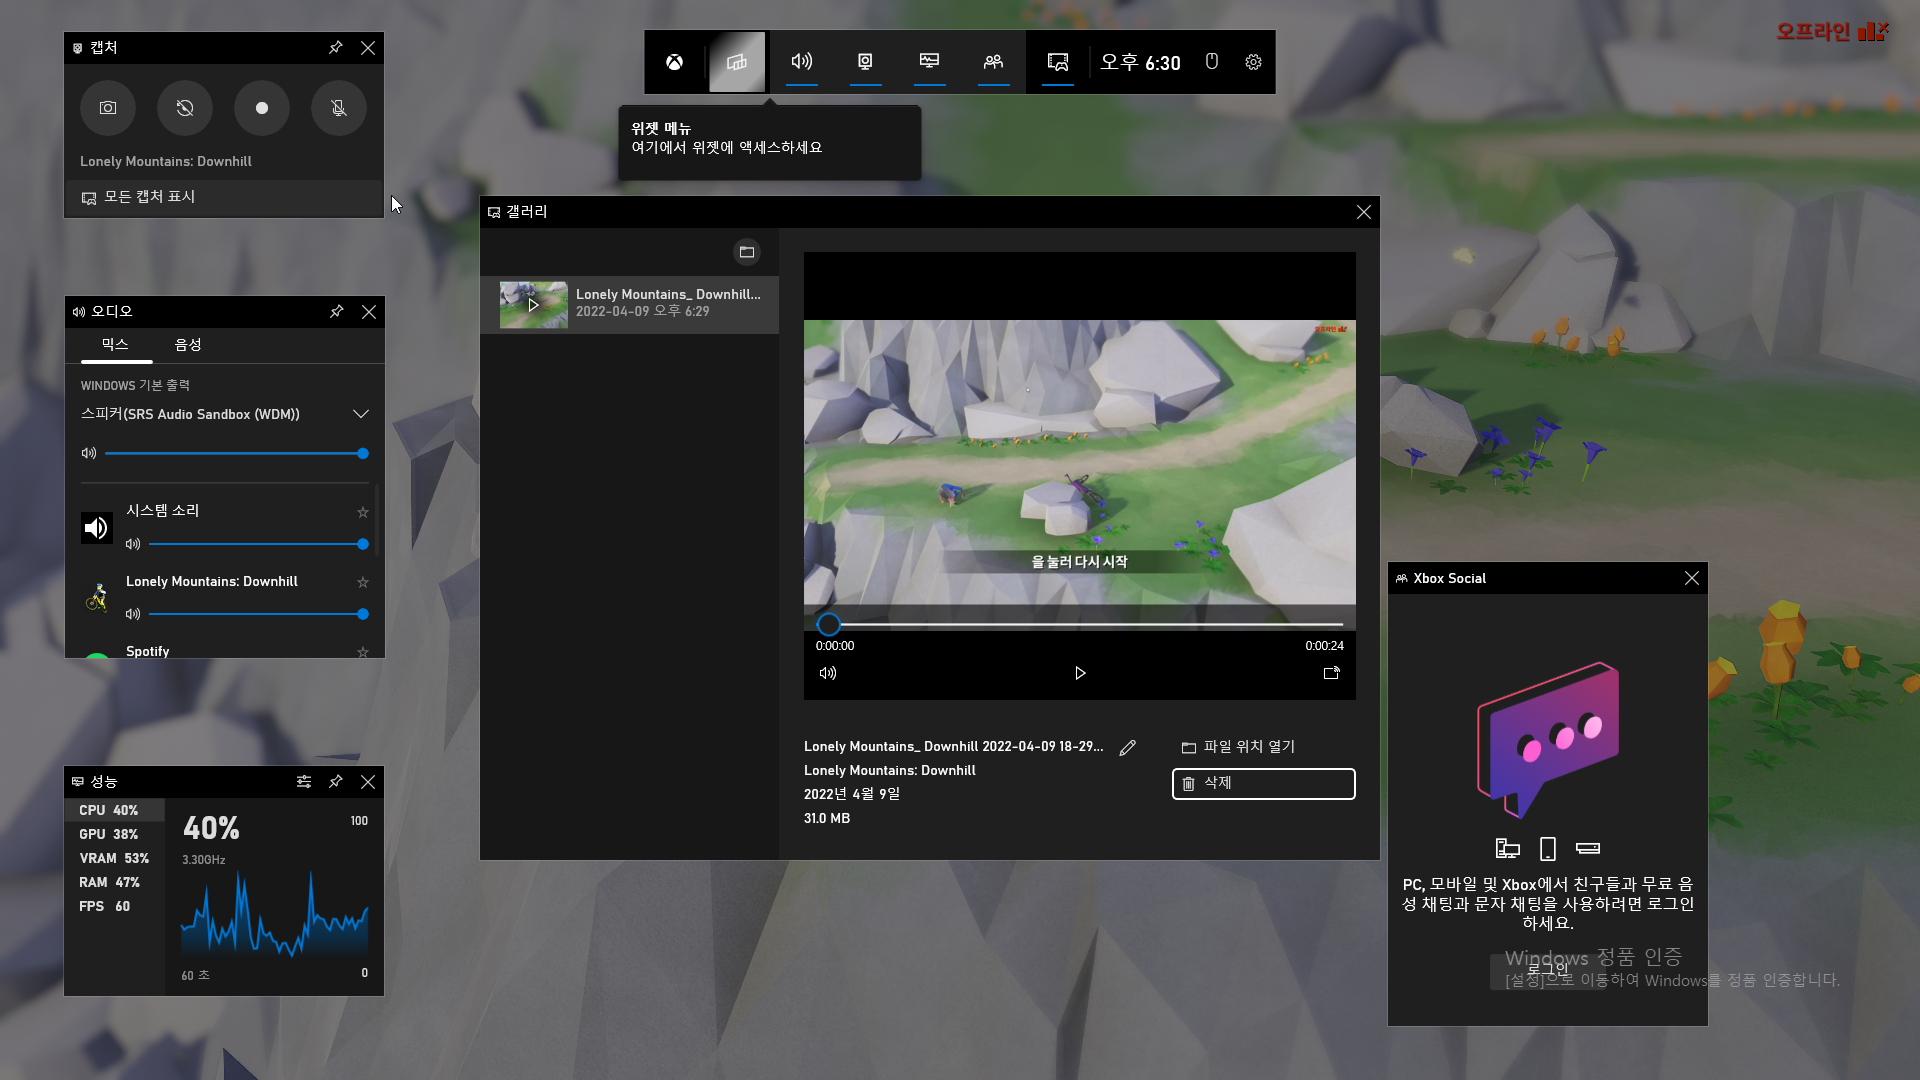The height and width of the screenshot is (1080, 1920).
Task: Take a screenshot with the camera icon
Action: tap(108, 108)
